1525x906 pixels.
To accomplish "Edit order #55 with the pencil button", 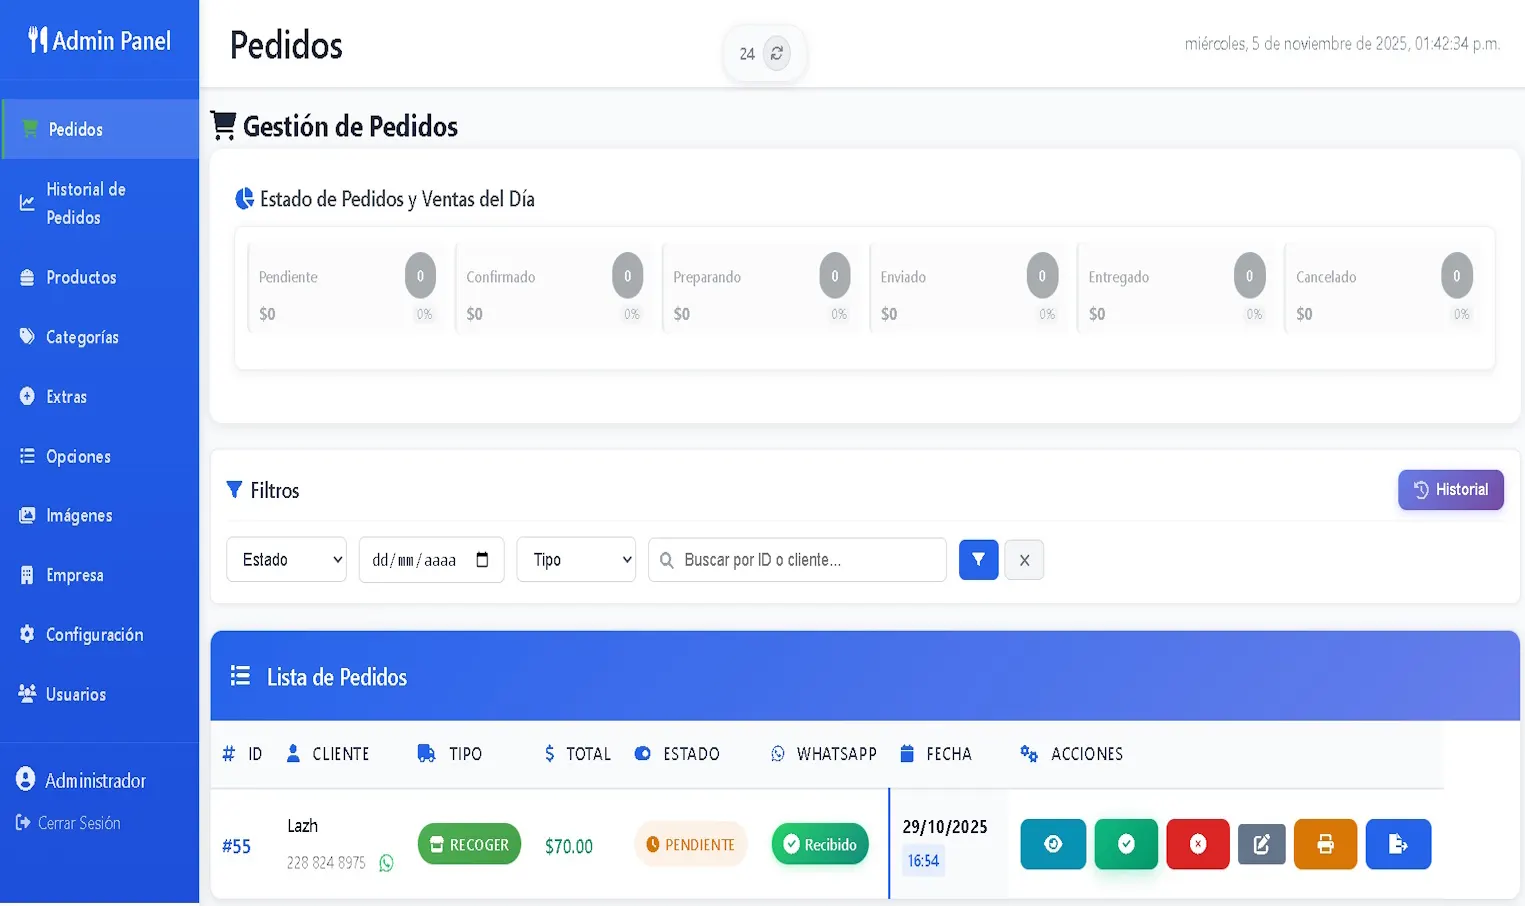I will tap(1262, 845).
